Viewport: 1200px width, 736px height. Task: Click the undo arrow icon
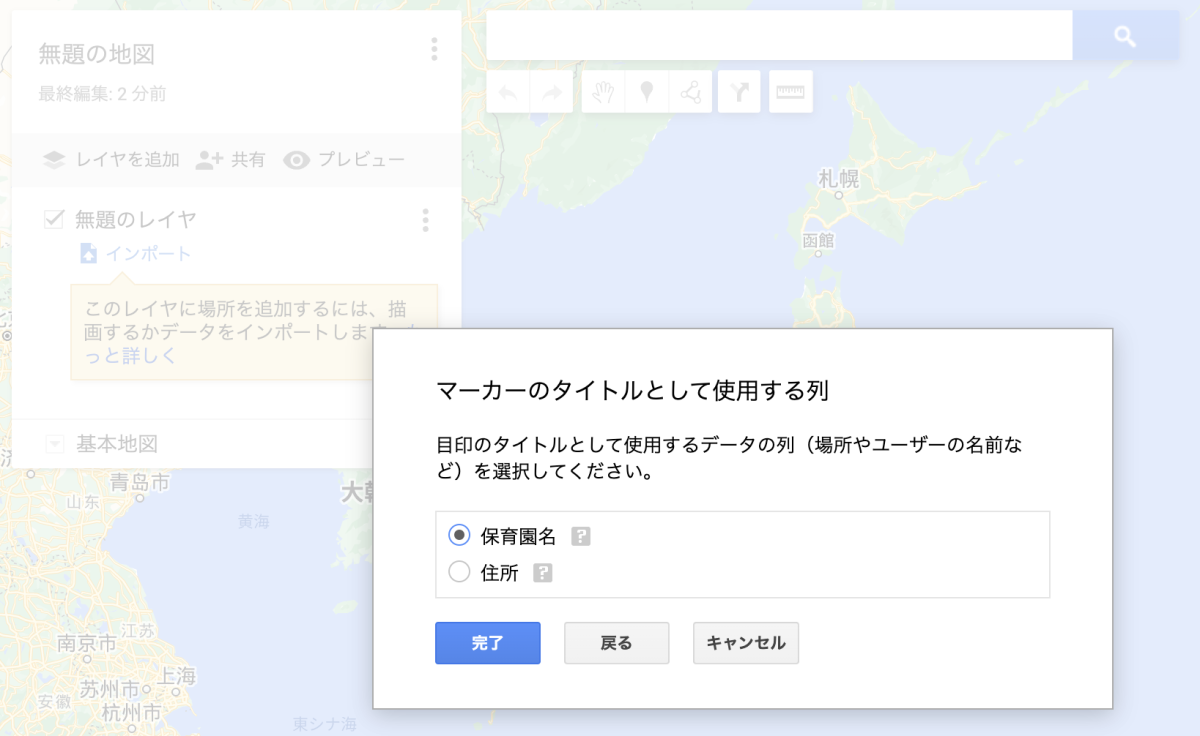pyautogui.click(x=508, y=92)
